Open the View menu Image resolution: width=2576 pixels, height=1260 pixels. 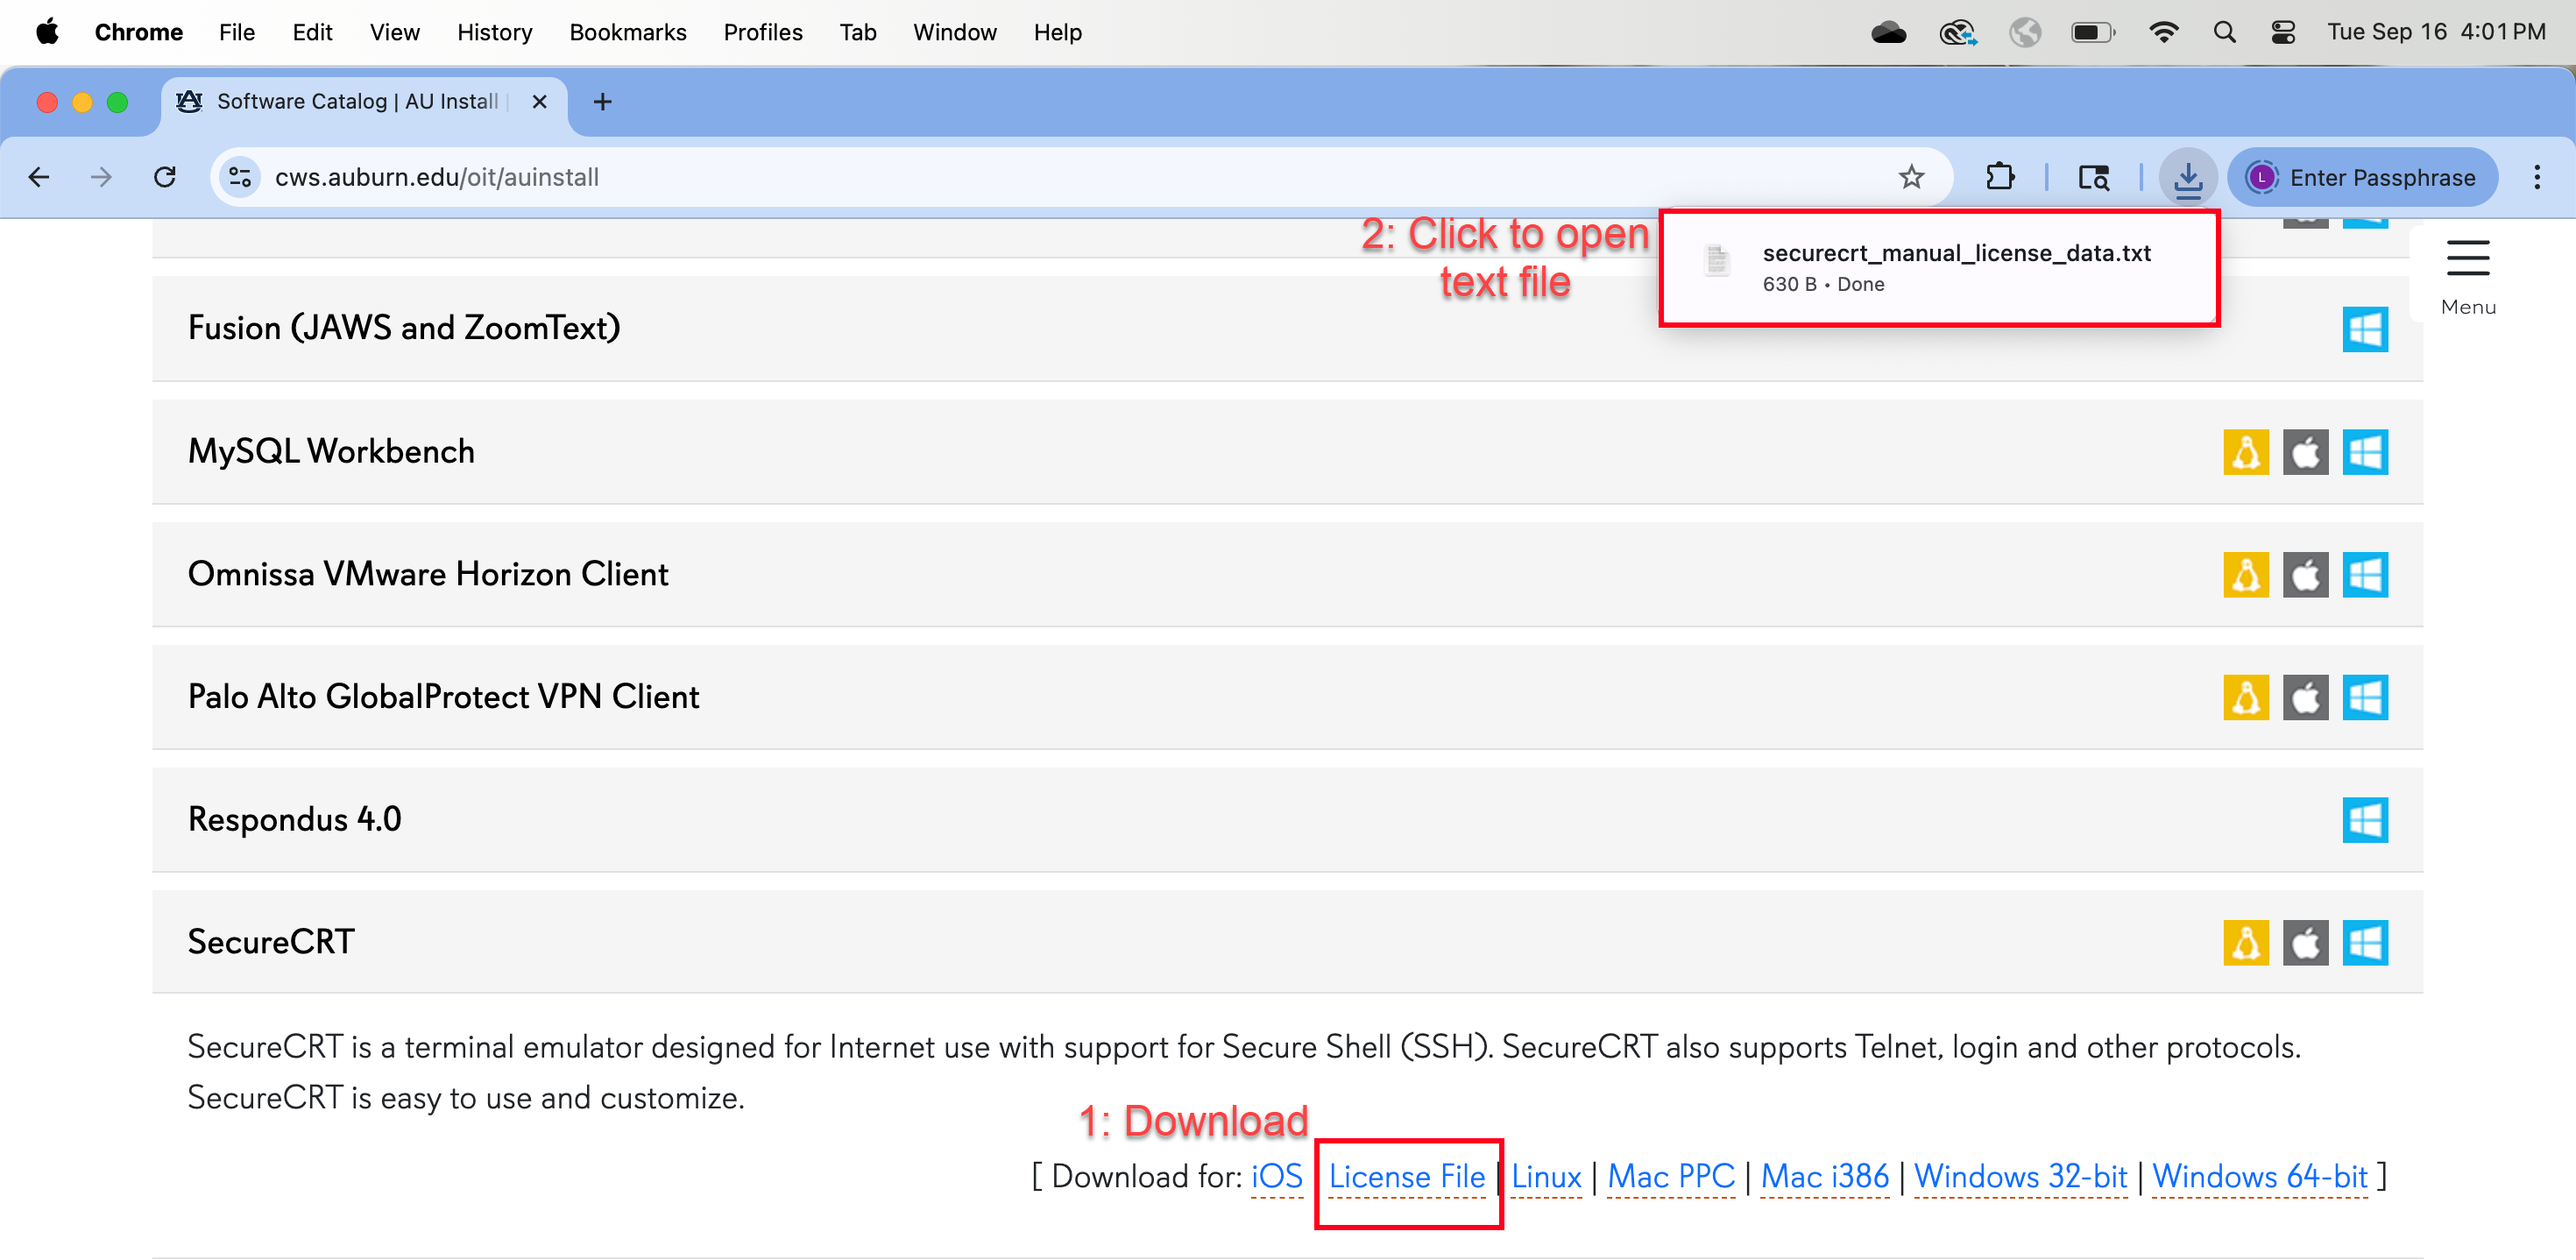tap(394, 32)
